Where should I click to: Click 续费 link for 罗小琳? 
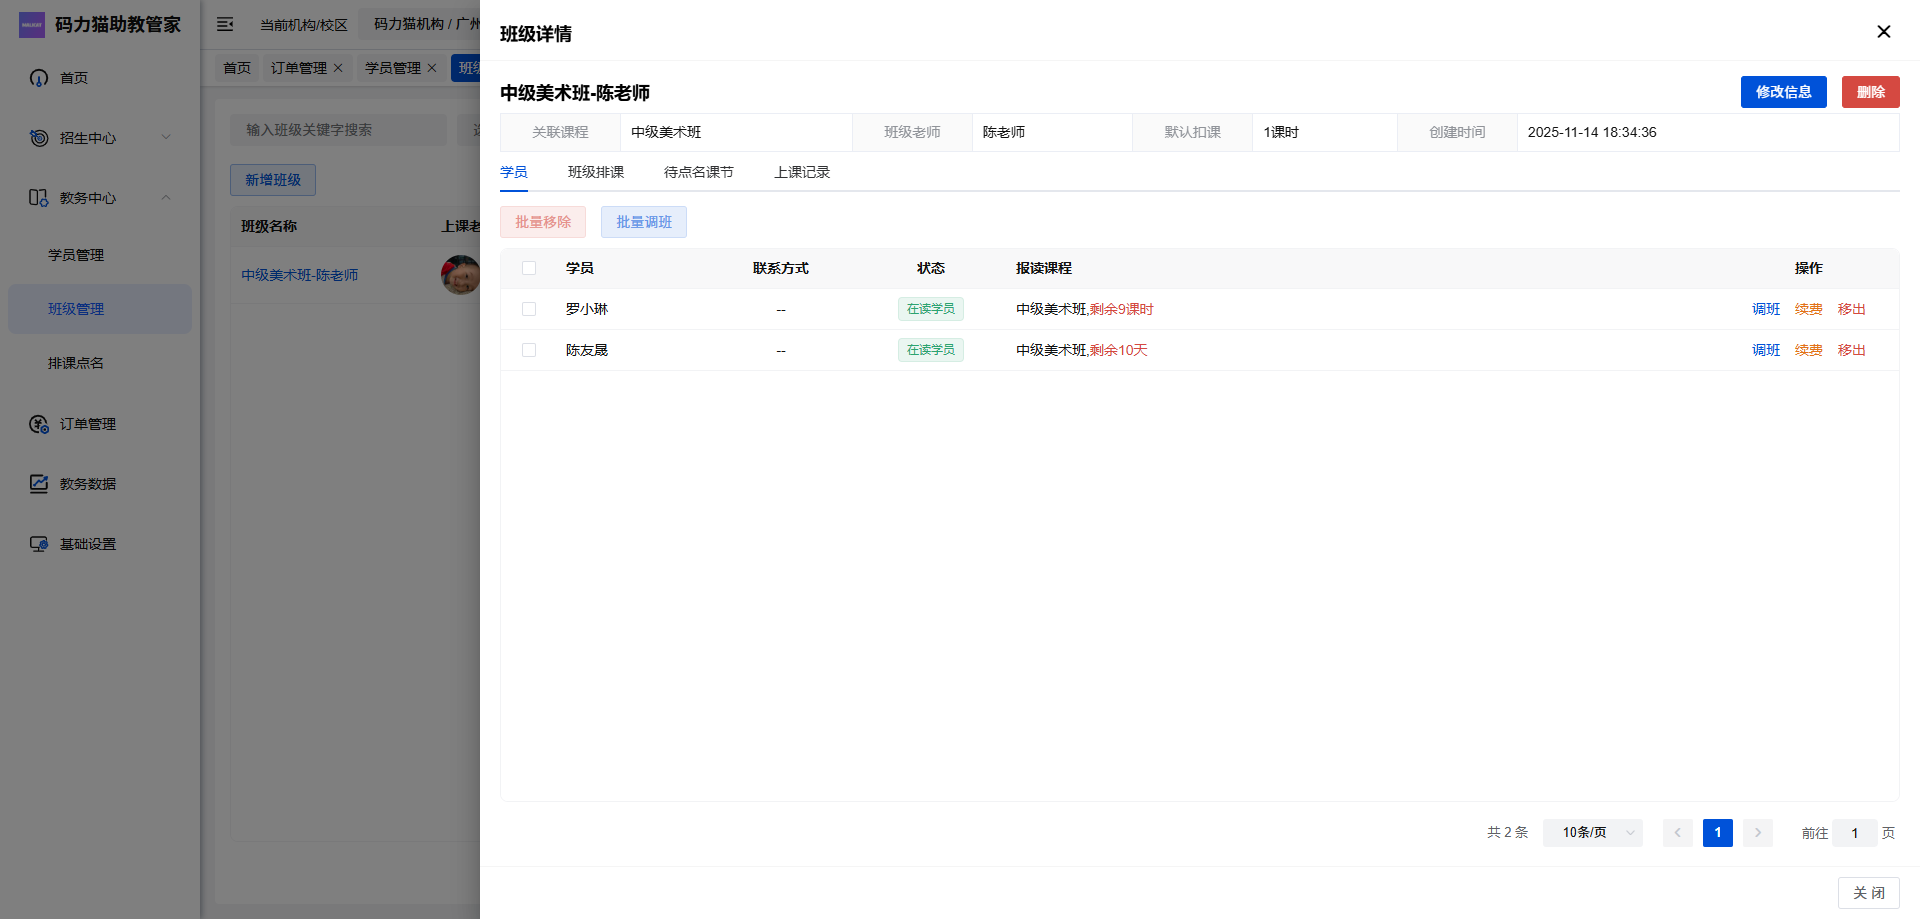point(1808,309)
